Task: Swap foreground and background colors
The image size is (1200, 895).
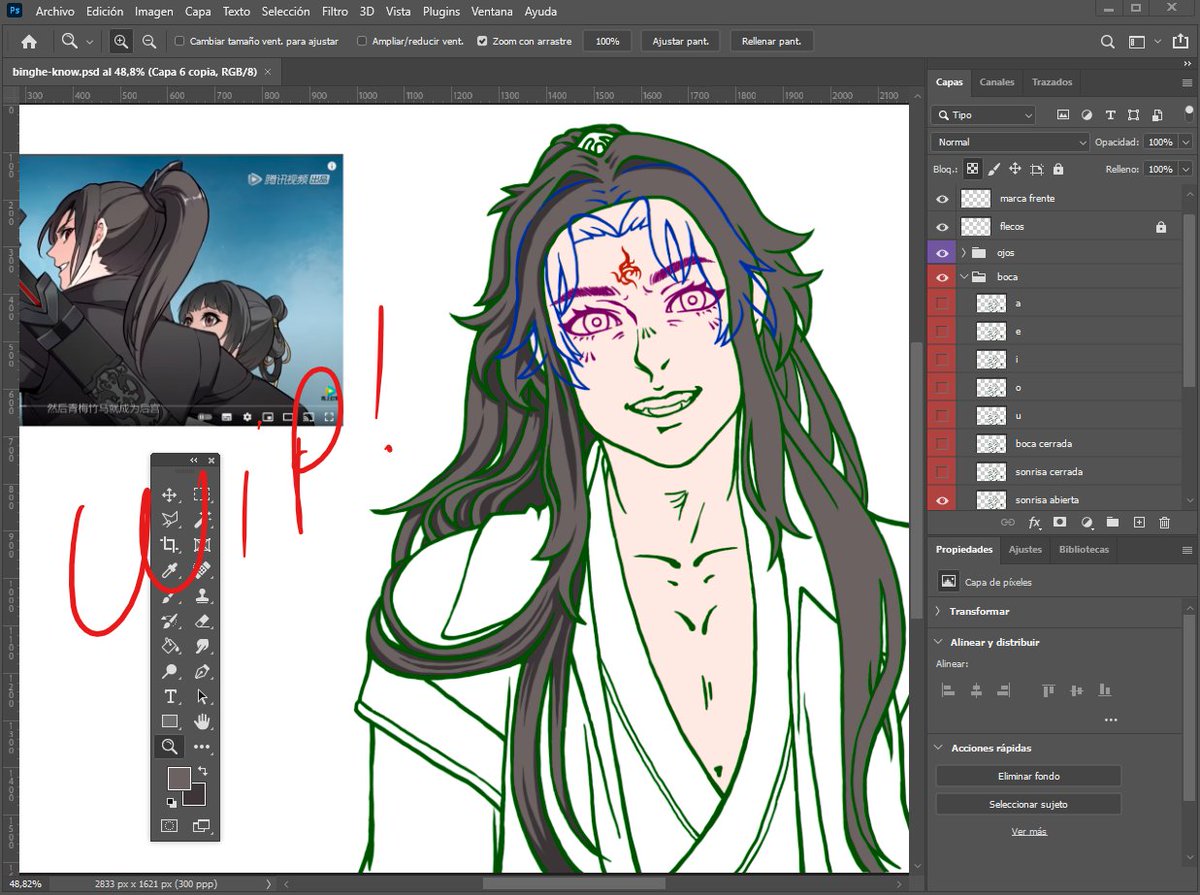Action: click(x=203, y=771)
